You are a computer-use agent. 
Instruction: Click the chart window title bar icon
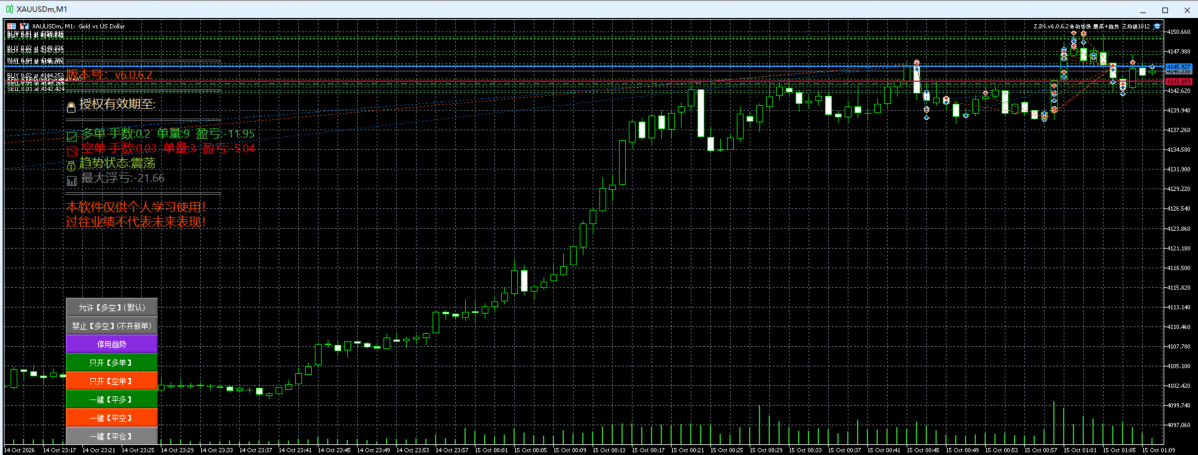[8, 9]
